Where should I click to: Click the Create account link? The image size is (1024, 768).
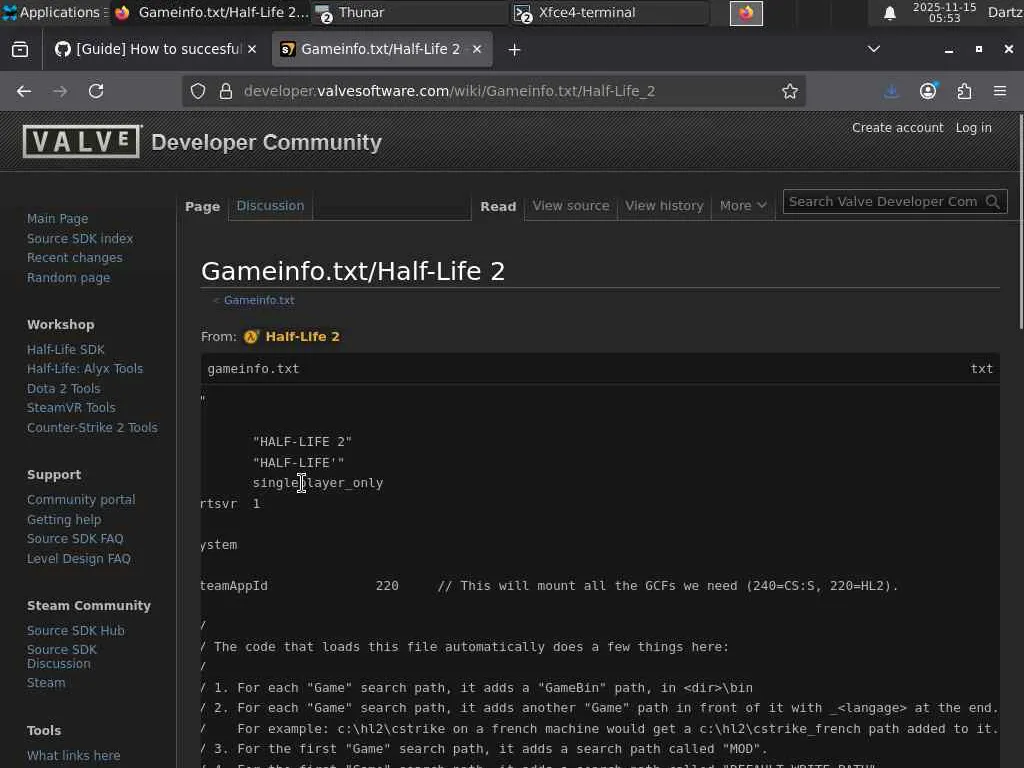tap(897, 128)
